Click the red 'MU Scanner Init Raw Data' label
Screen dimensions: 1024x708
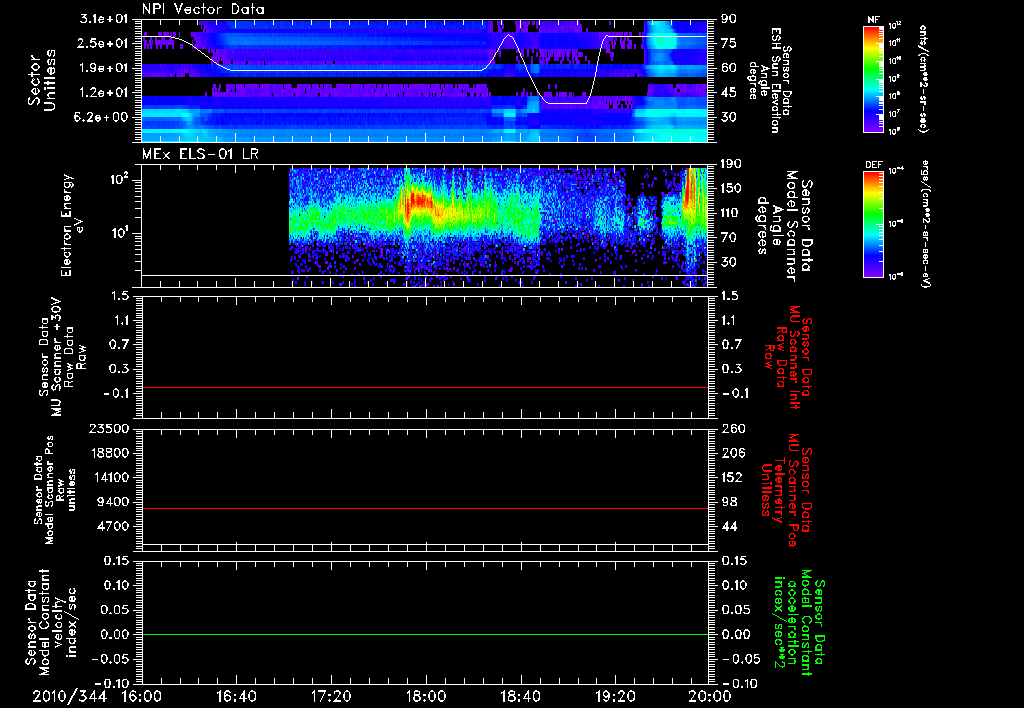[787, 357]
